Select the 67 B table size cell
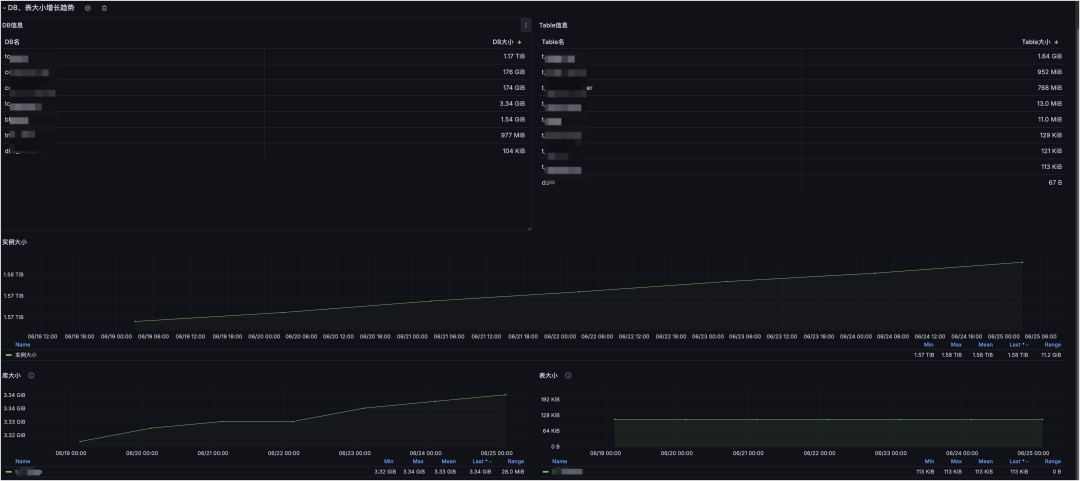Screen dimensions: 1080x481 point(1055,182)
